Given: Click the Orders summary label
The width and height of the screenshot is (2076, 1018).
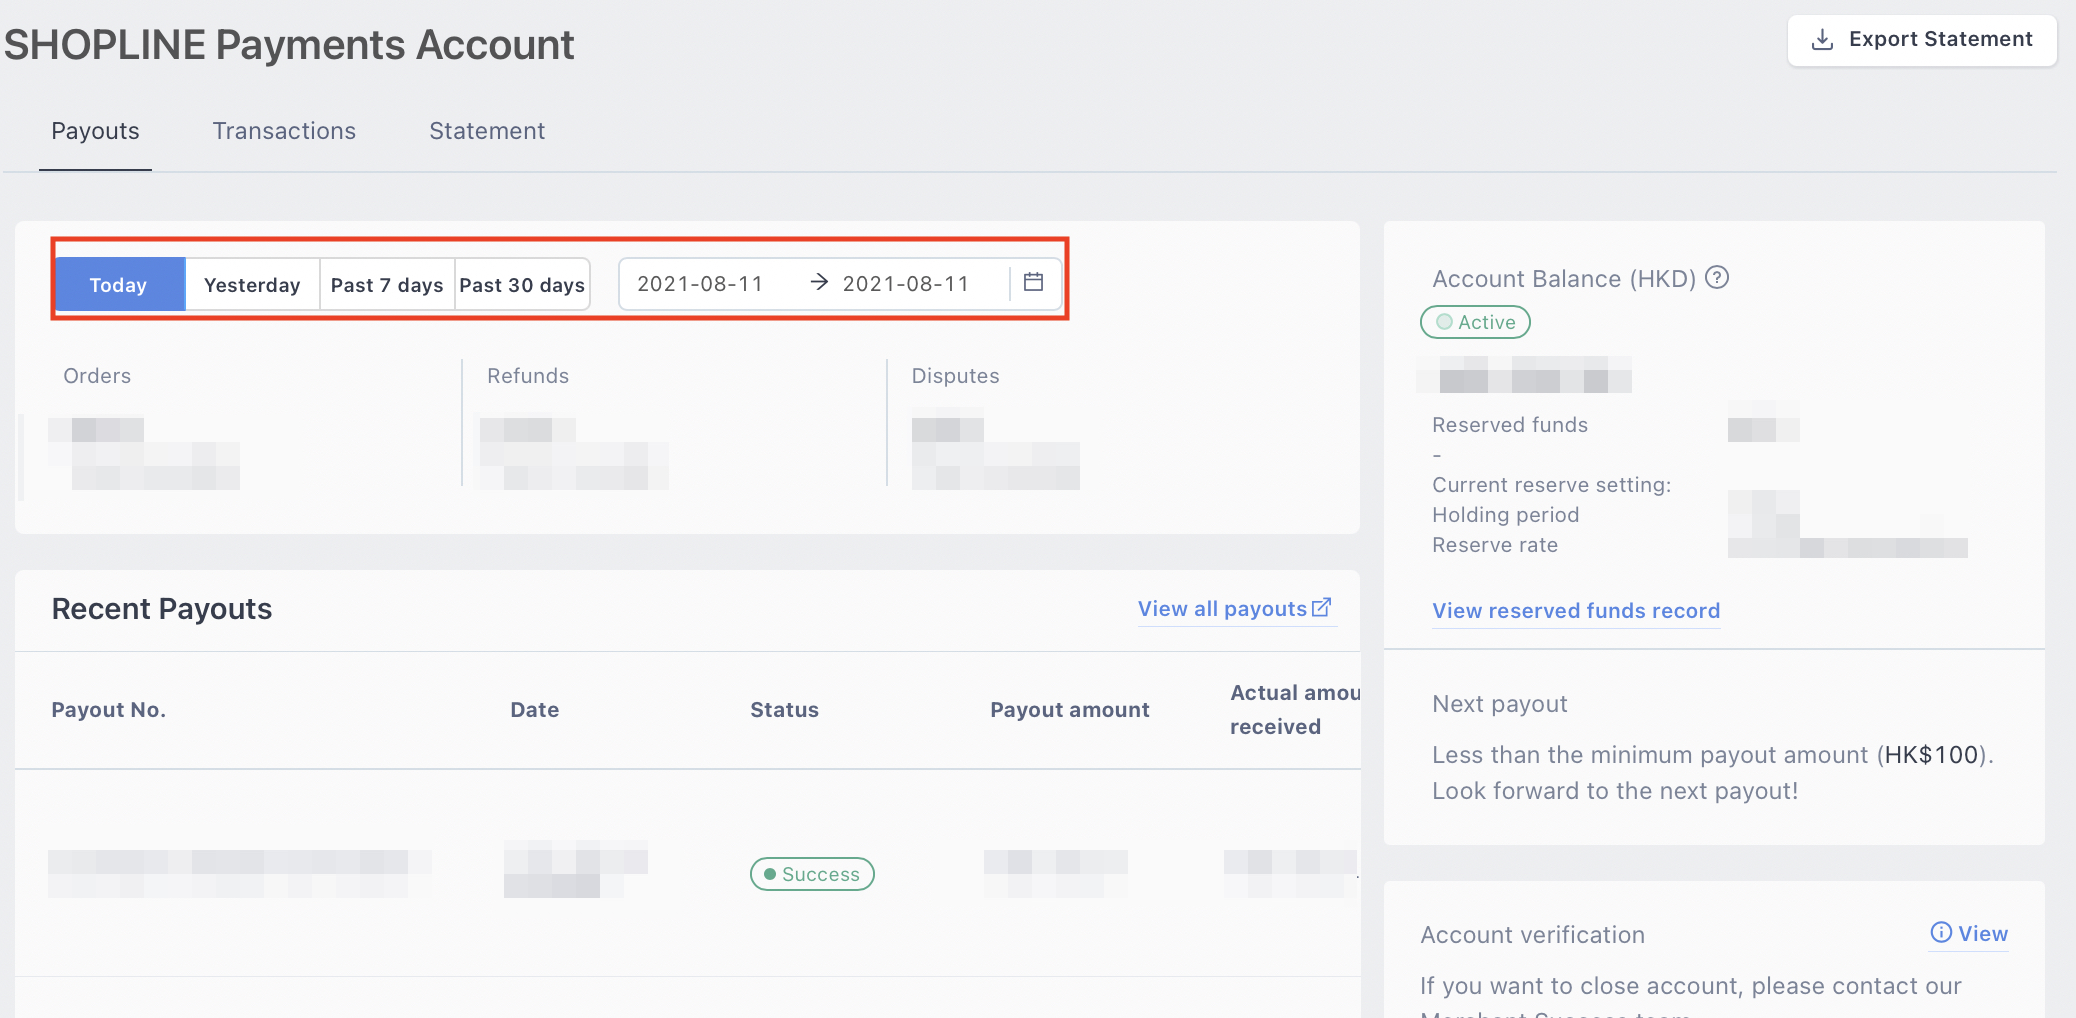Looking at the screenshot, I should [97, 376].
